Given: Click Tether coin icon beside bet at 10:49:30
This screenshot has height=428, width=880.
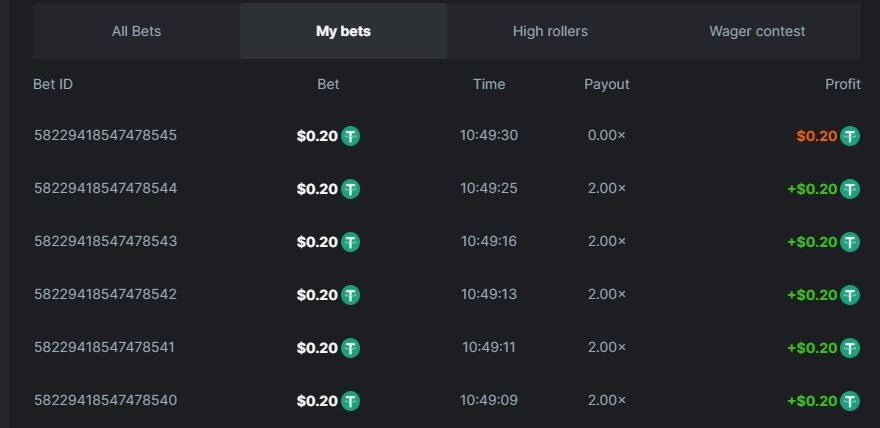Looking at the screenshot, I should point(350,136).
